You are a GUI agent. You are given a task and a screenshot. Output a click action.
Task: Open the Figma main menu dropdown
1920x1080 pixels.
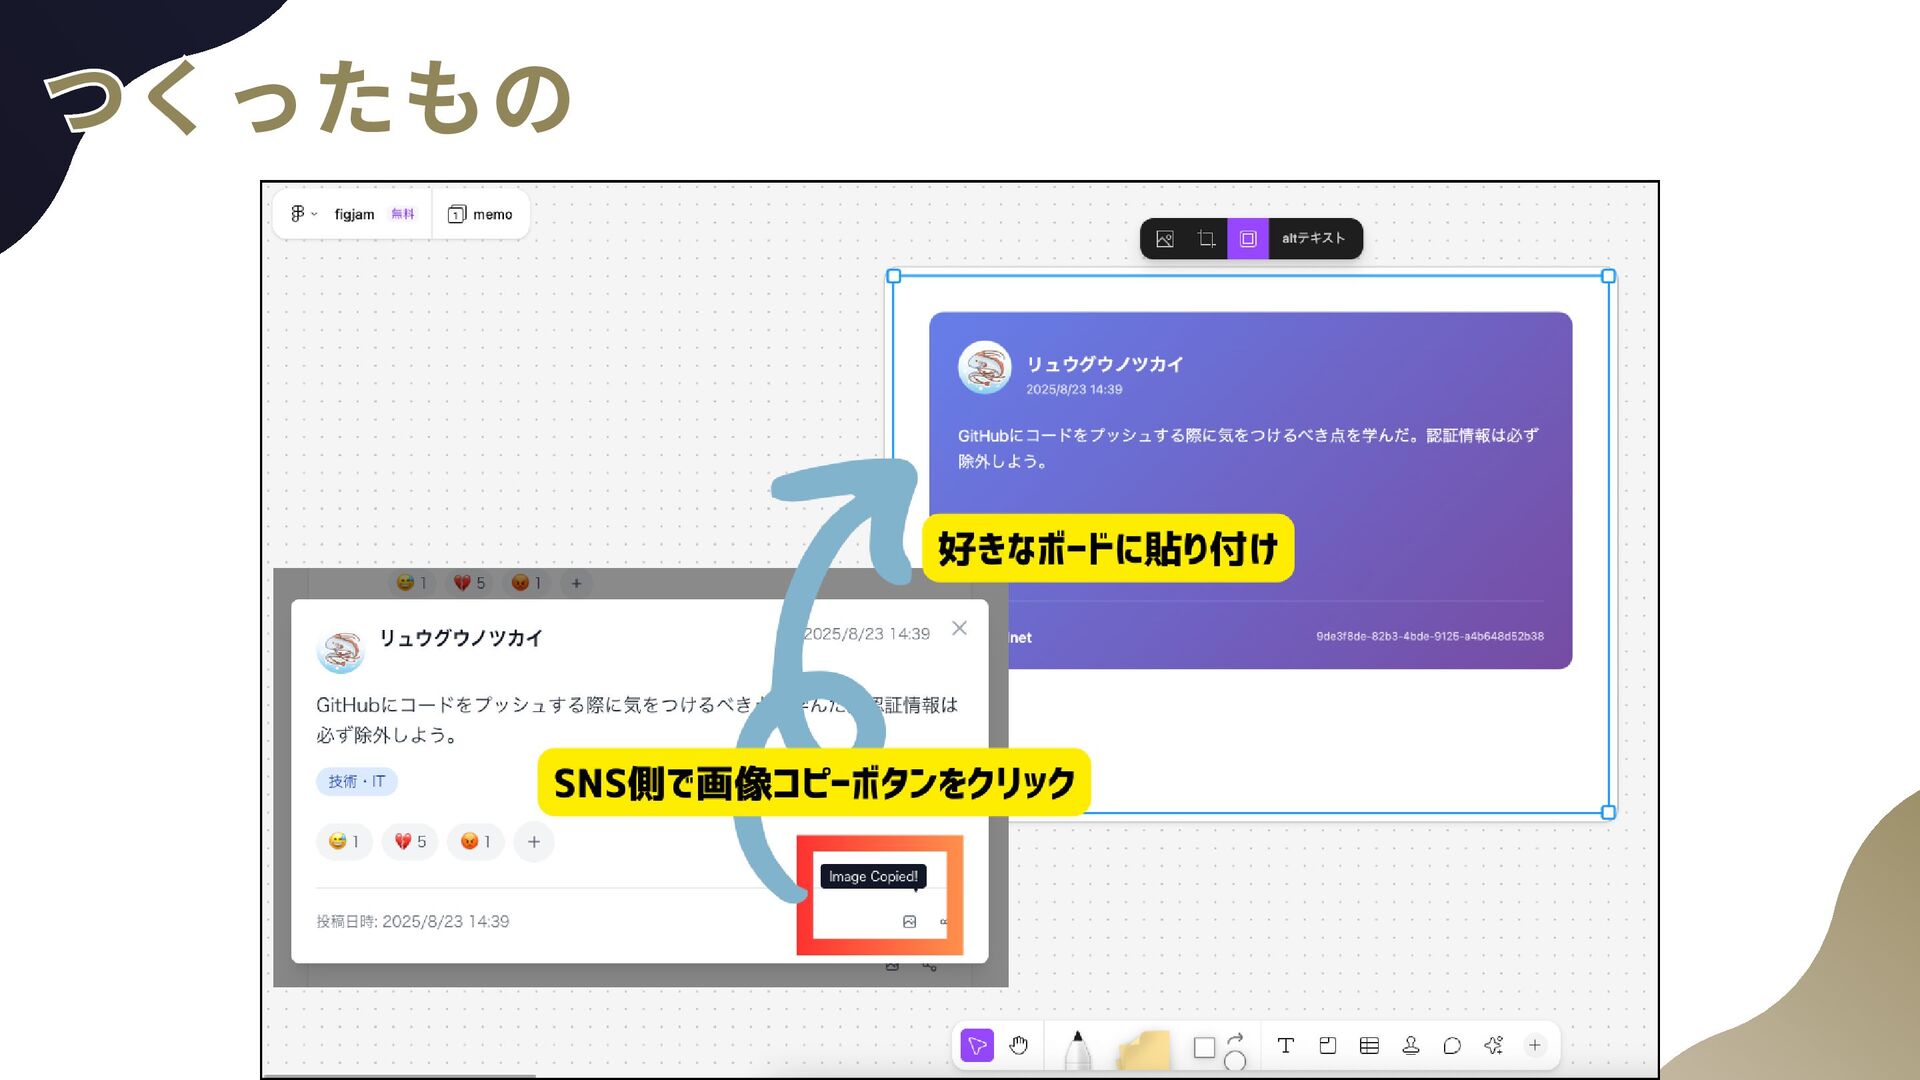[x=303, y=214]
